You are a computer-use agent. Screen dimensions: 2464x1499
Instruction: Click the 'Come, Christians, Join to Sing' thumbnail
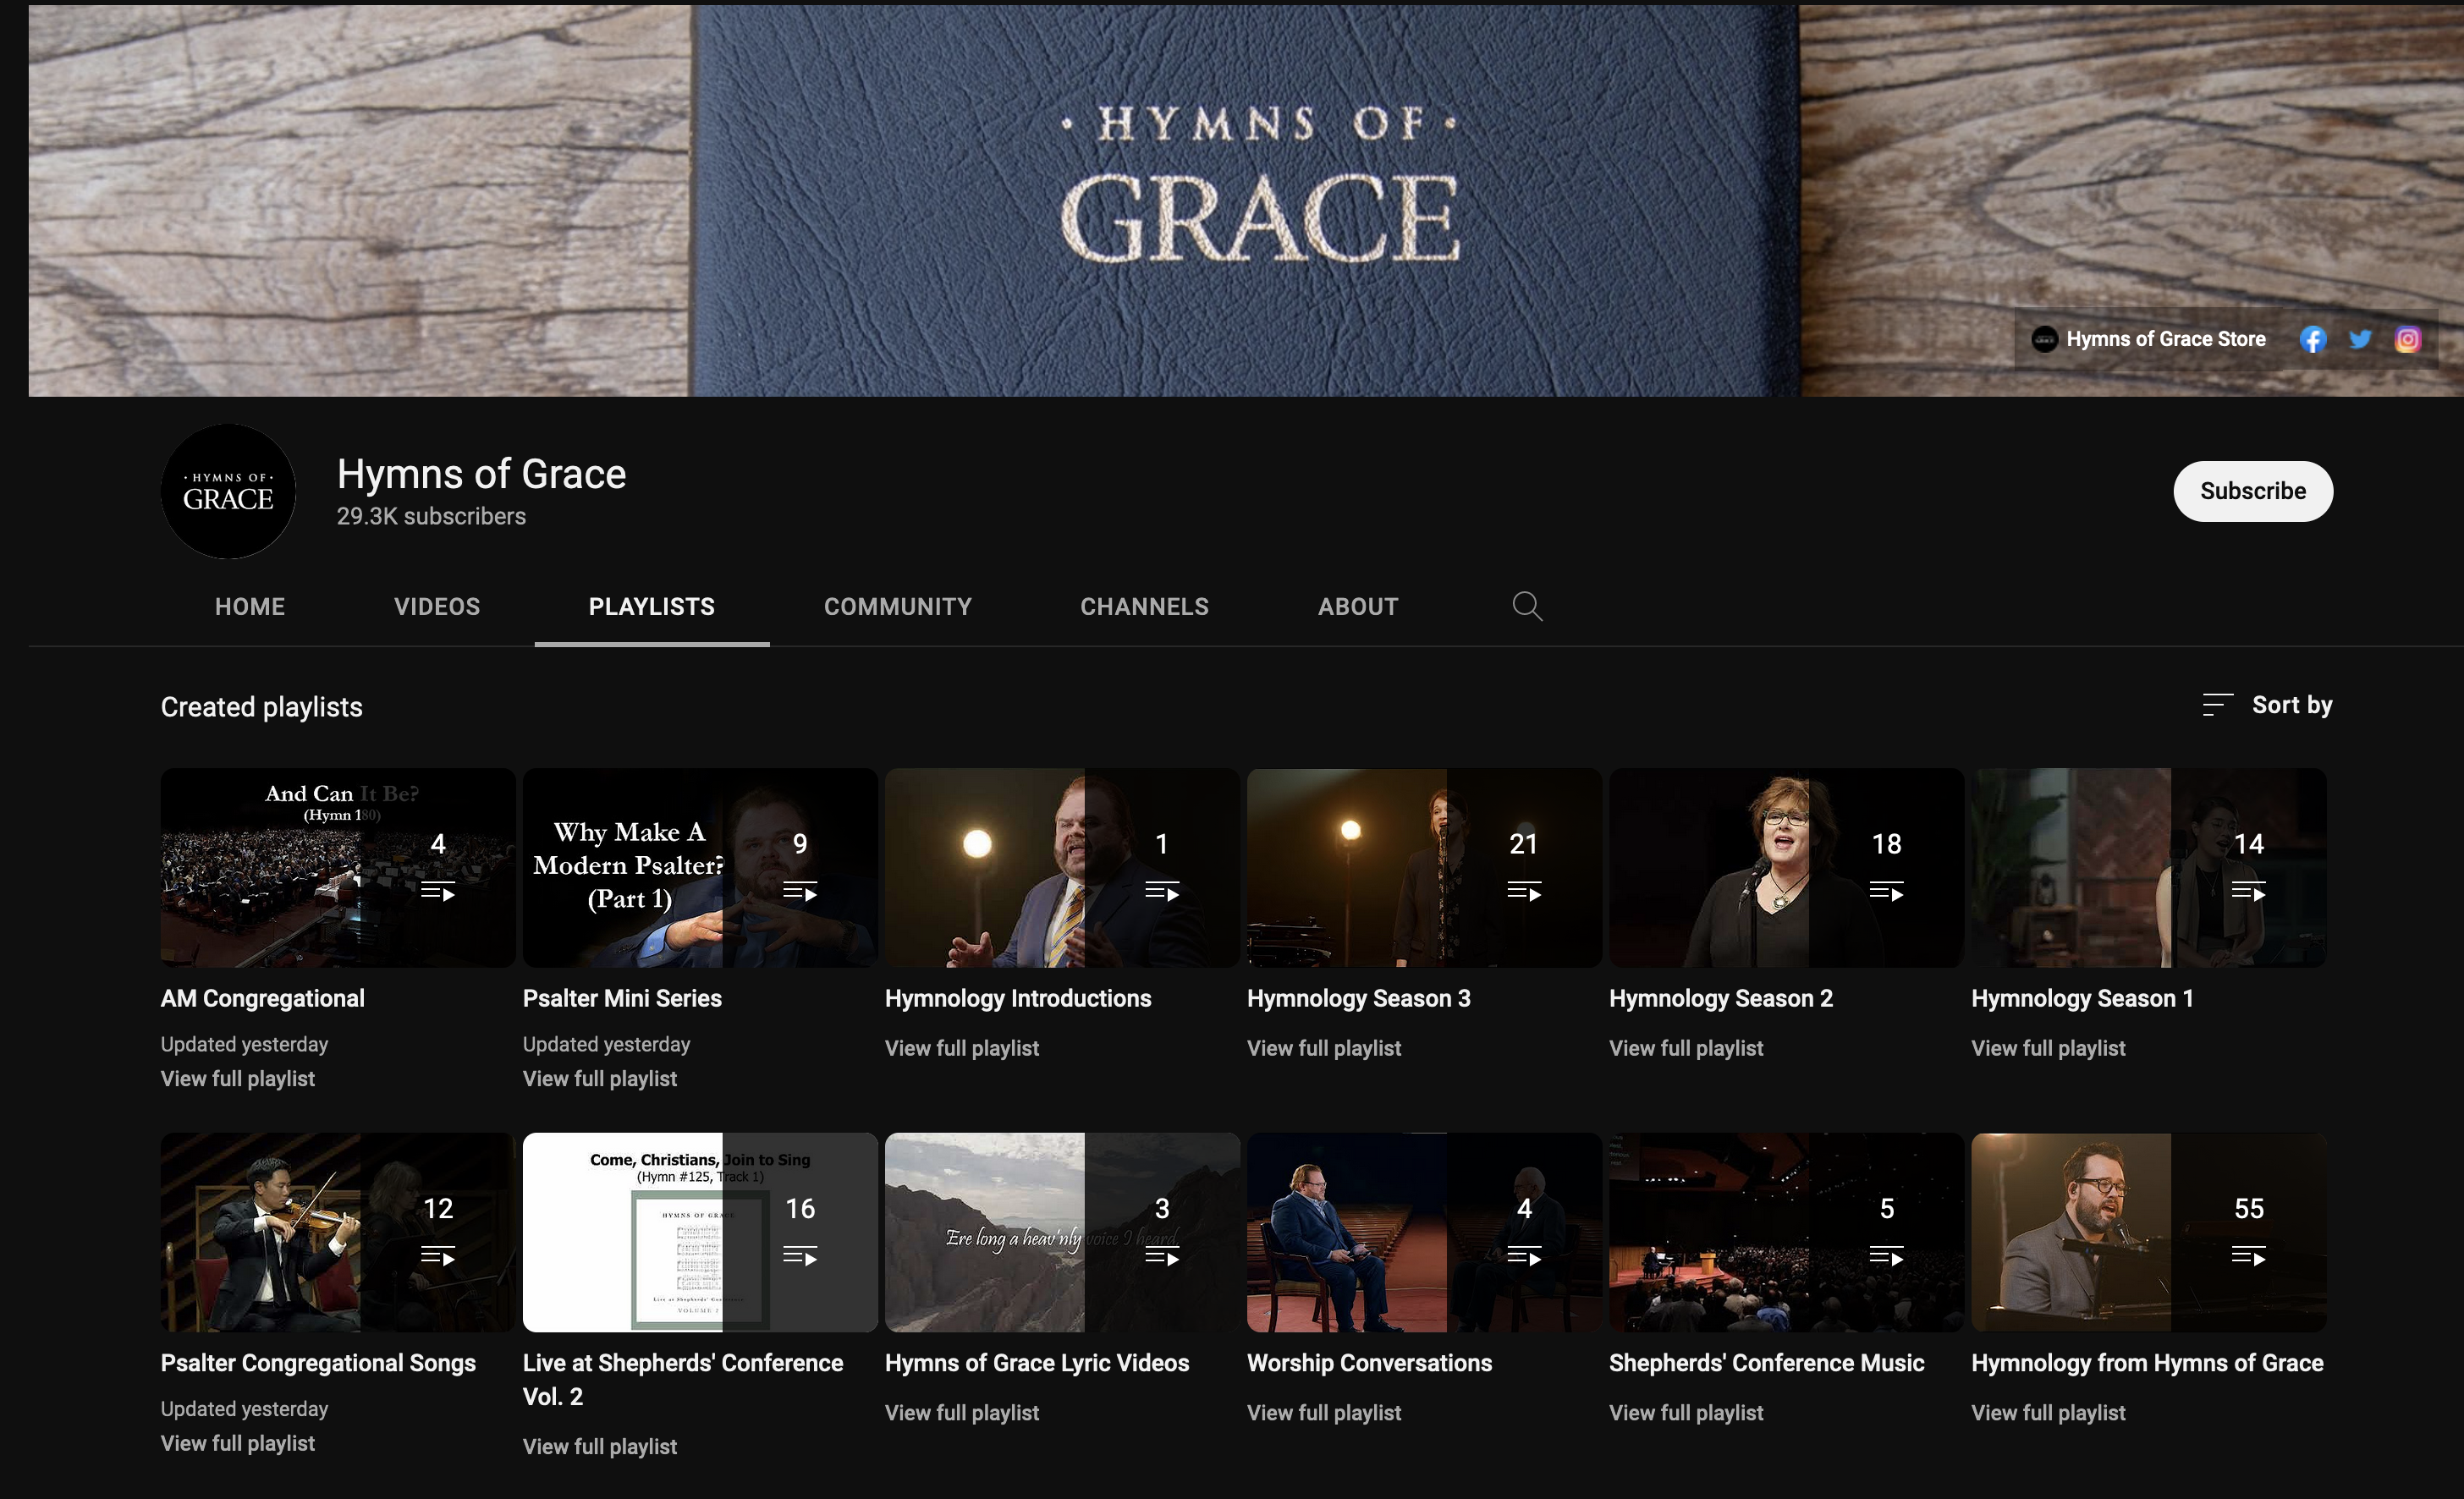point(700,1232)
